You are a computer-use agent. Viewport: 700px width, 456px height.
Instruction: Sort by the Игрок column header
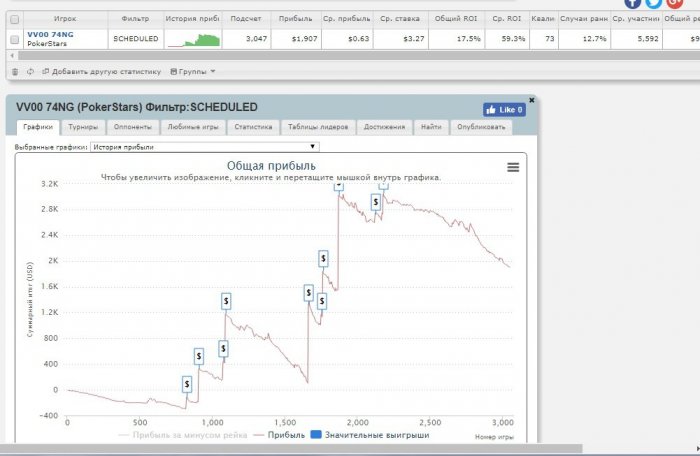[x=65, y=19]
